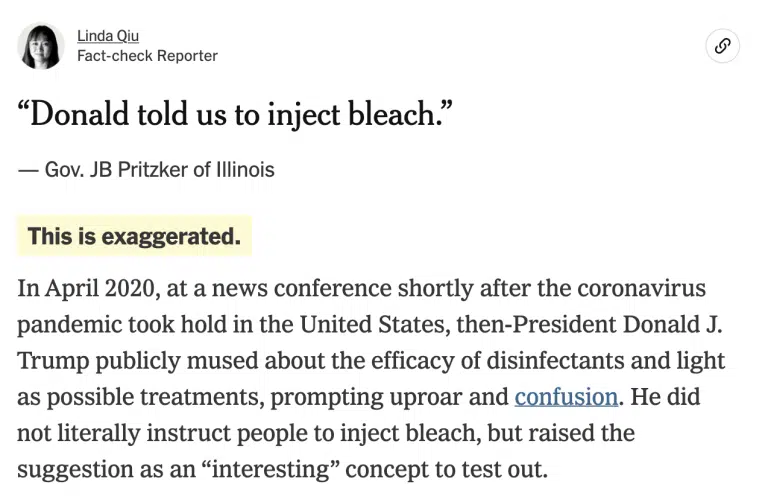Click the yellow "This is exaggerated." label

135,236
